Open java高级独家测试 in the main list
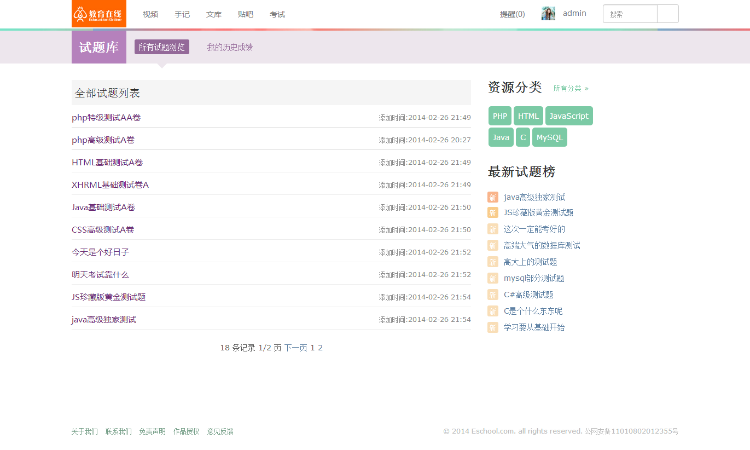 pyautogui.click(x=104, y=319)
